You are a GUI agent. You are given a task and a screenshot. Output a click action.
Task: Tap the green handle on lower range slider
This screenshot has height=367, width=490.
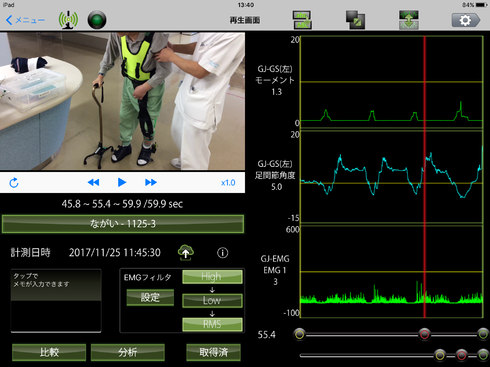point(483,355)
